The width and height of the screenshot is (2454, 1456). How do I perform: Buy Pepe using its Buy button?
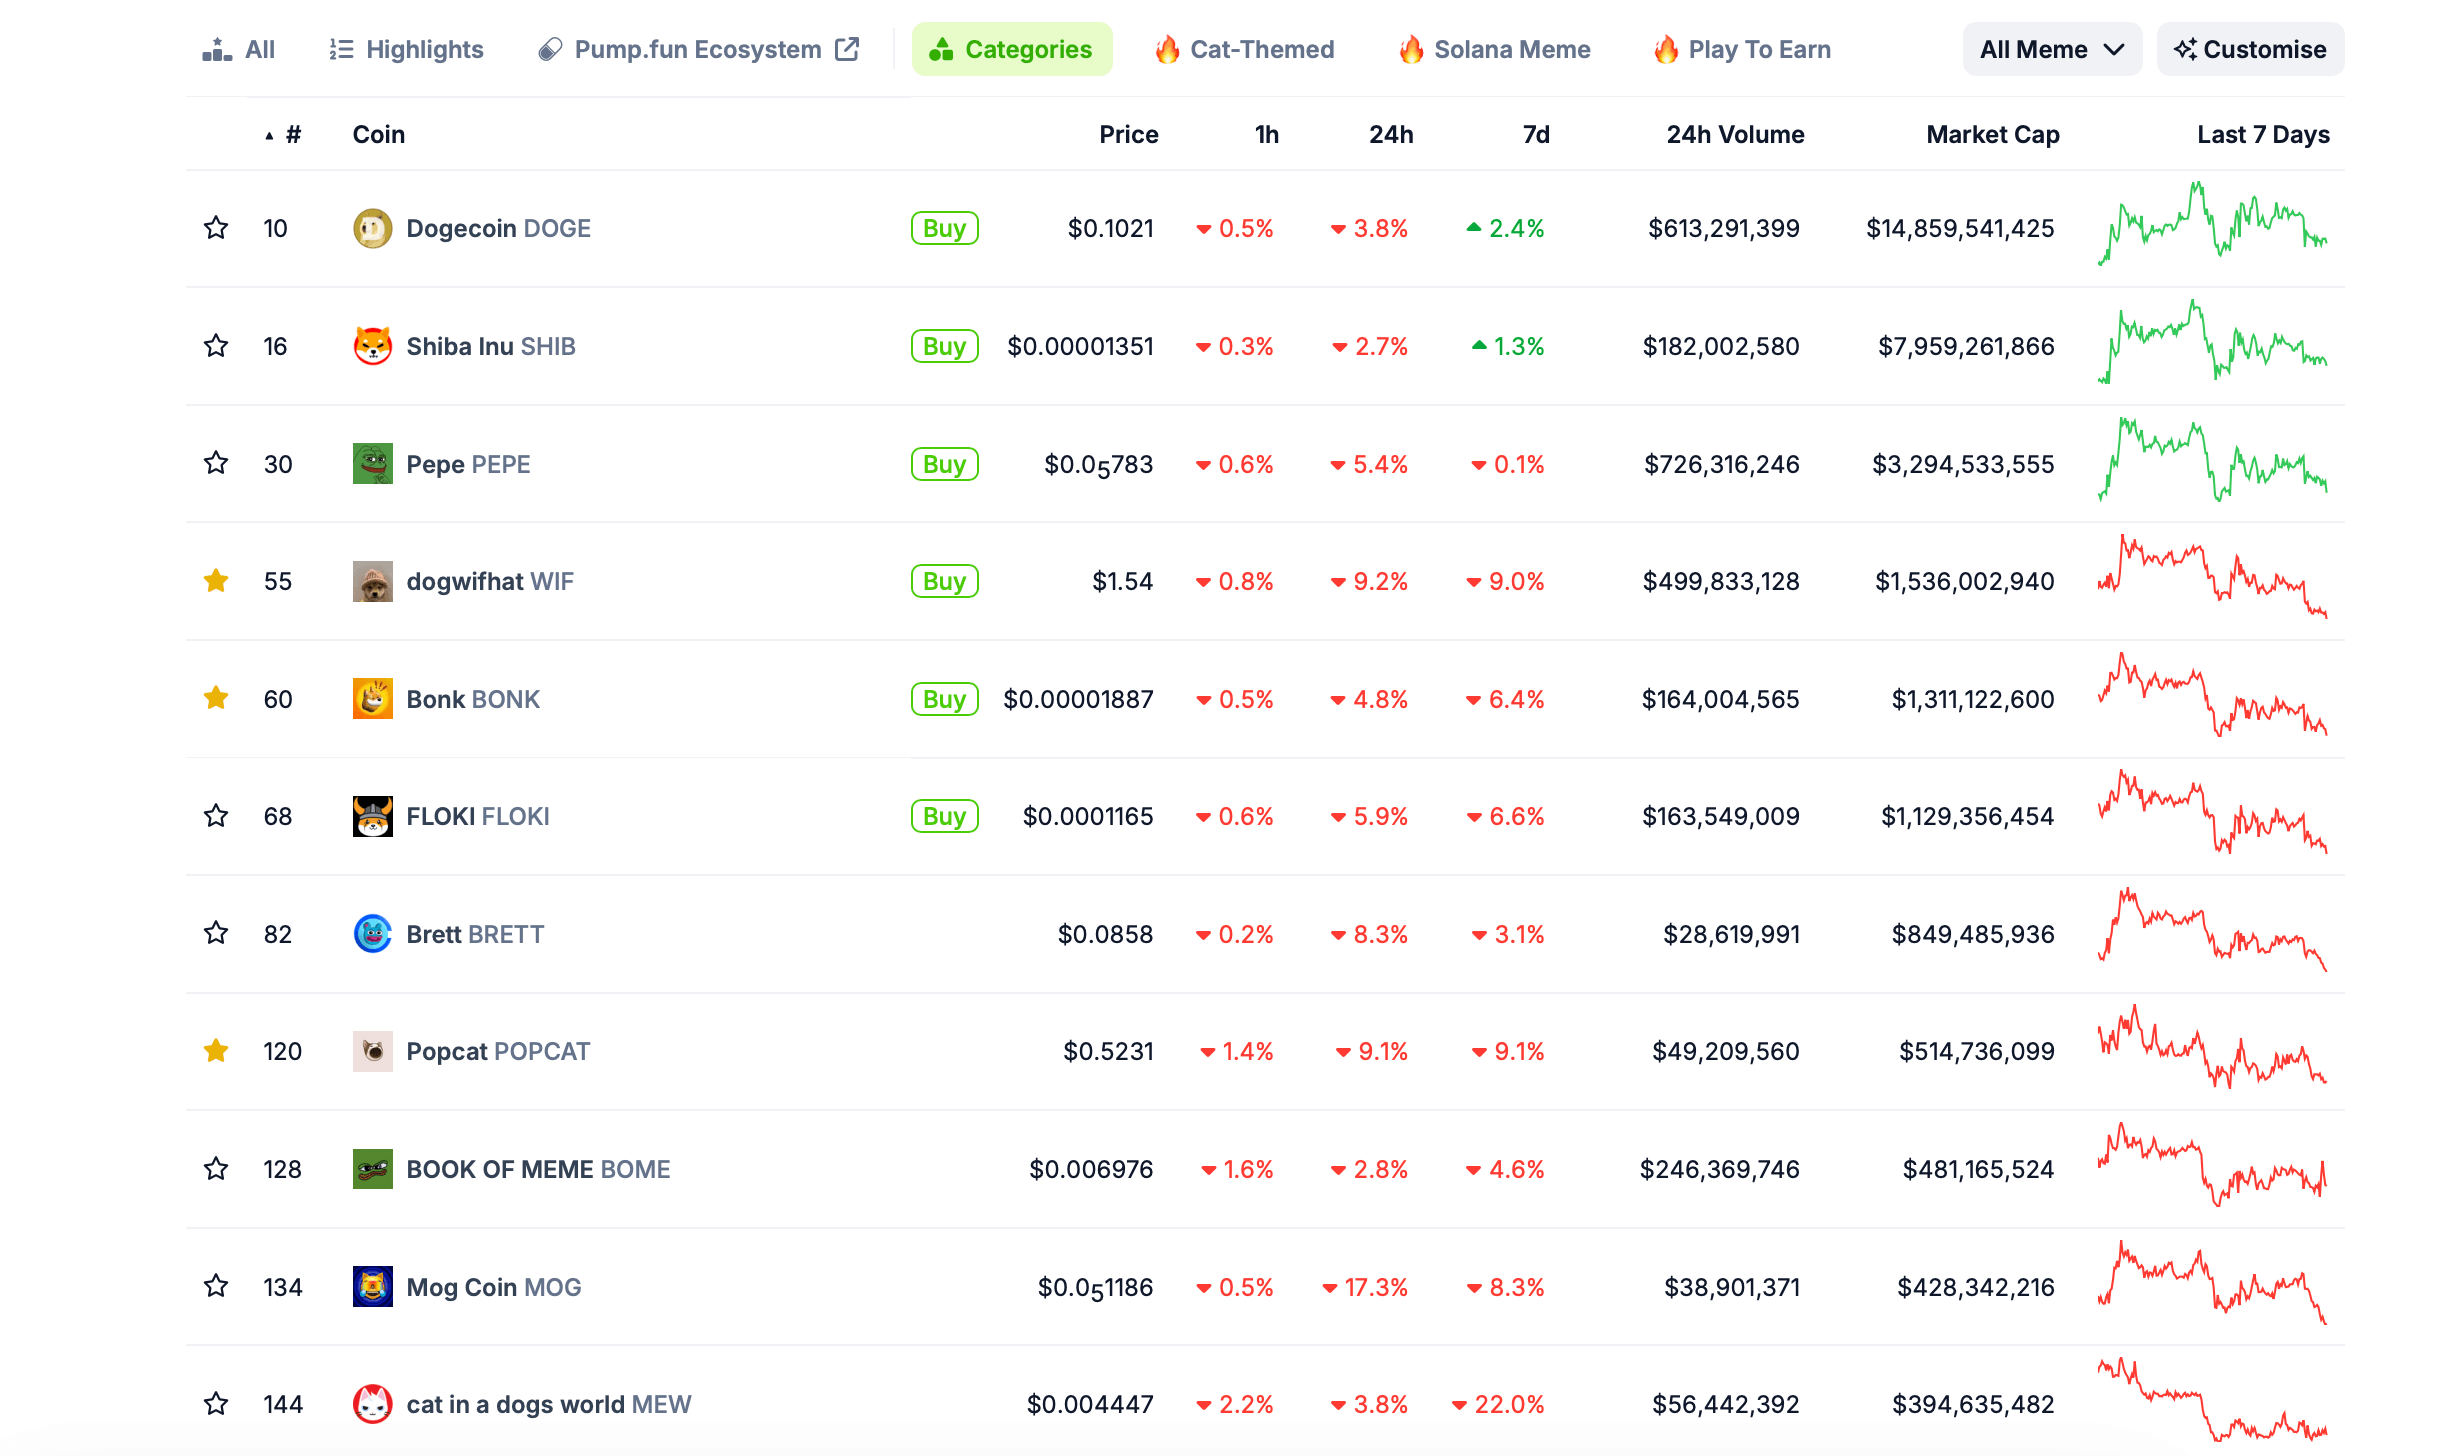[944, 464]
